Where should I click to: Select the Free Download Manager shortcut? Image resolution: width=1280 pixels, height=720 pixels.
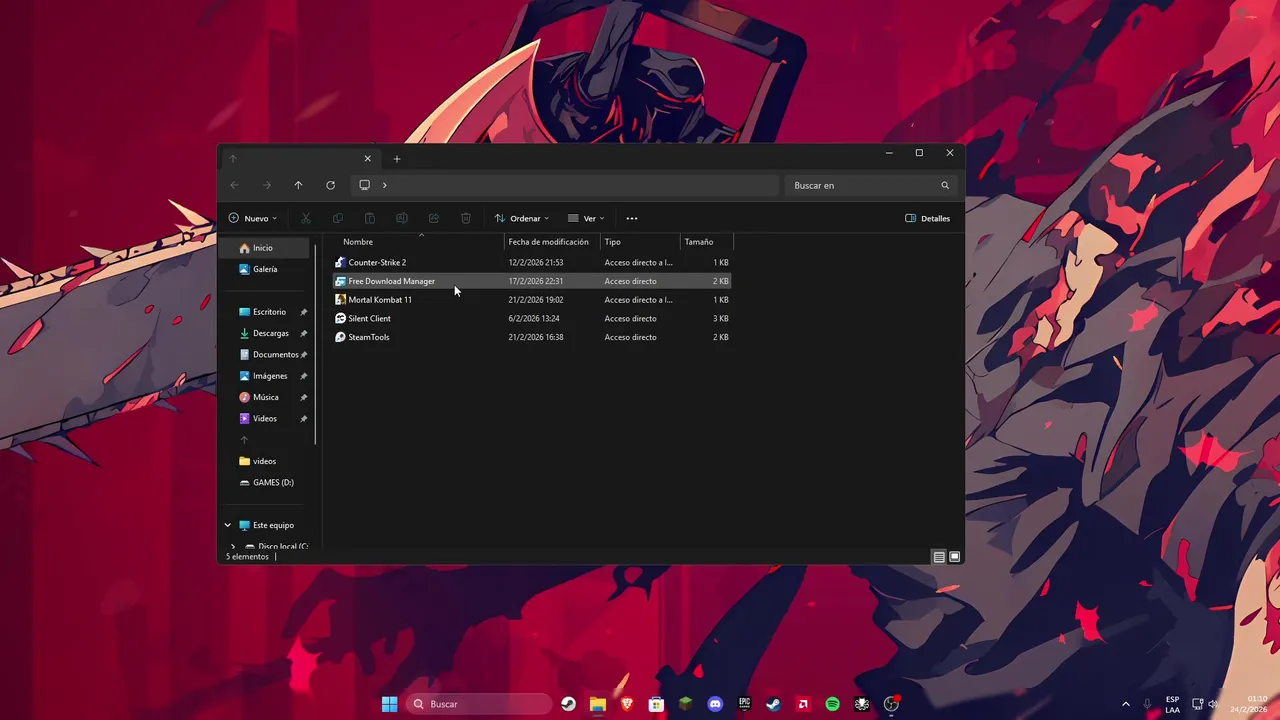(x=532, y=281)
